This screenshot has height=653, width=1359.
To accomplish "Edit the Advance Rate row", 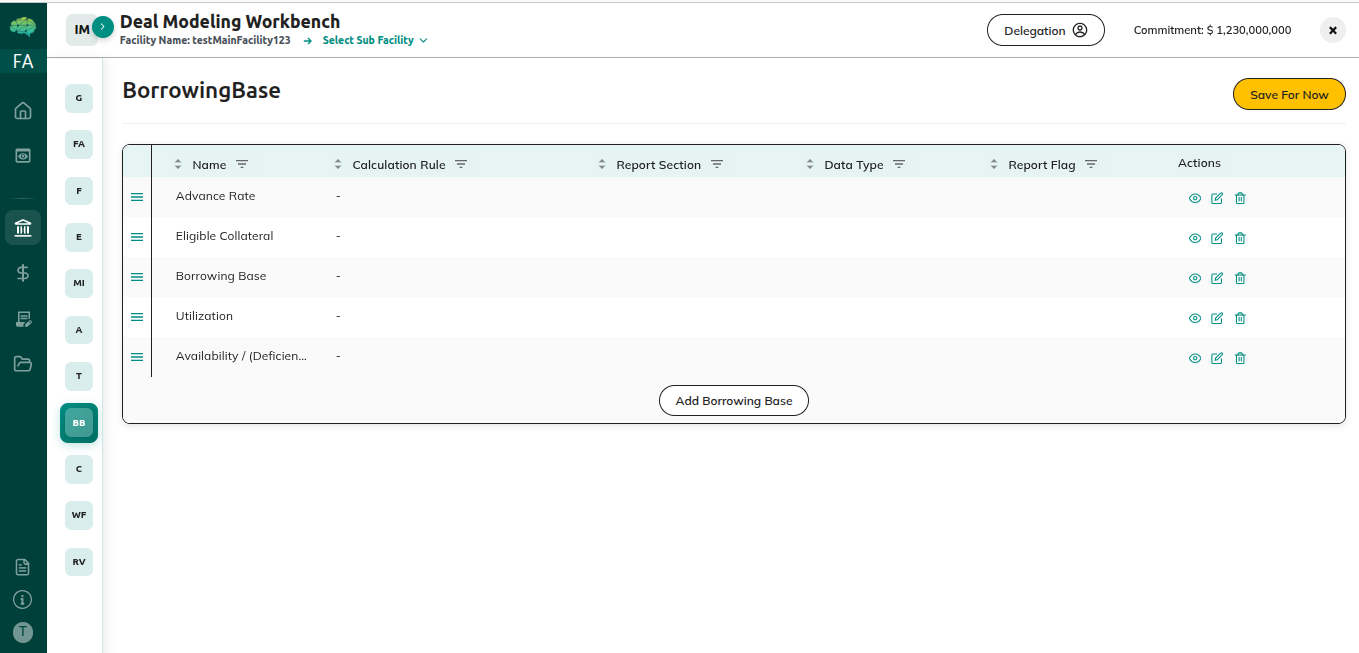I will 1217,198.
